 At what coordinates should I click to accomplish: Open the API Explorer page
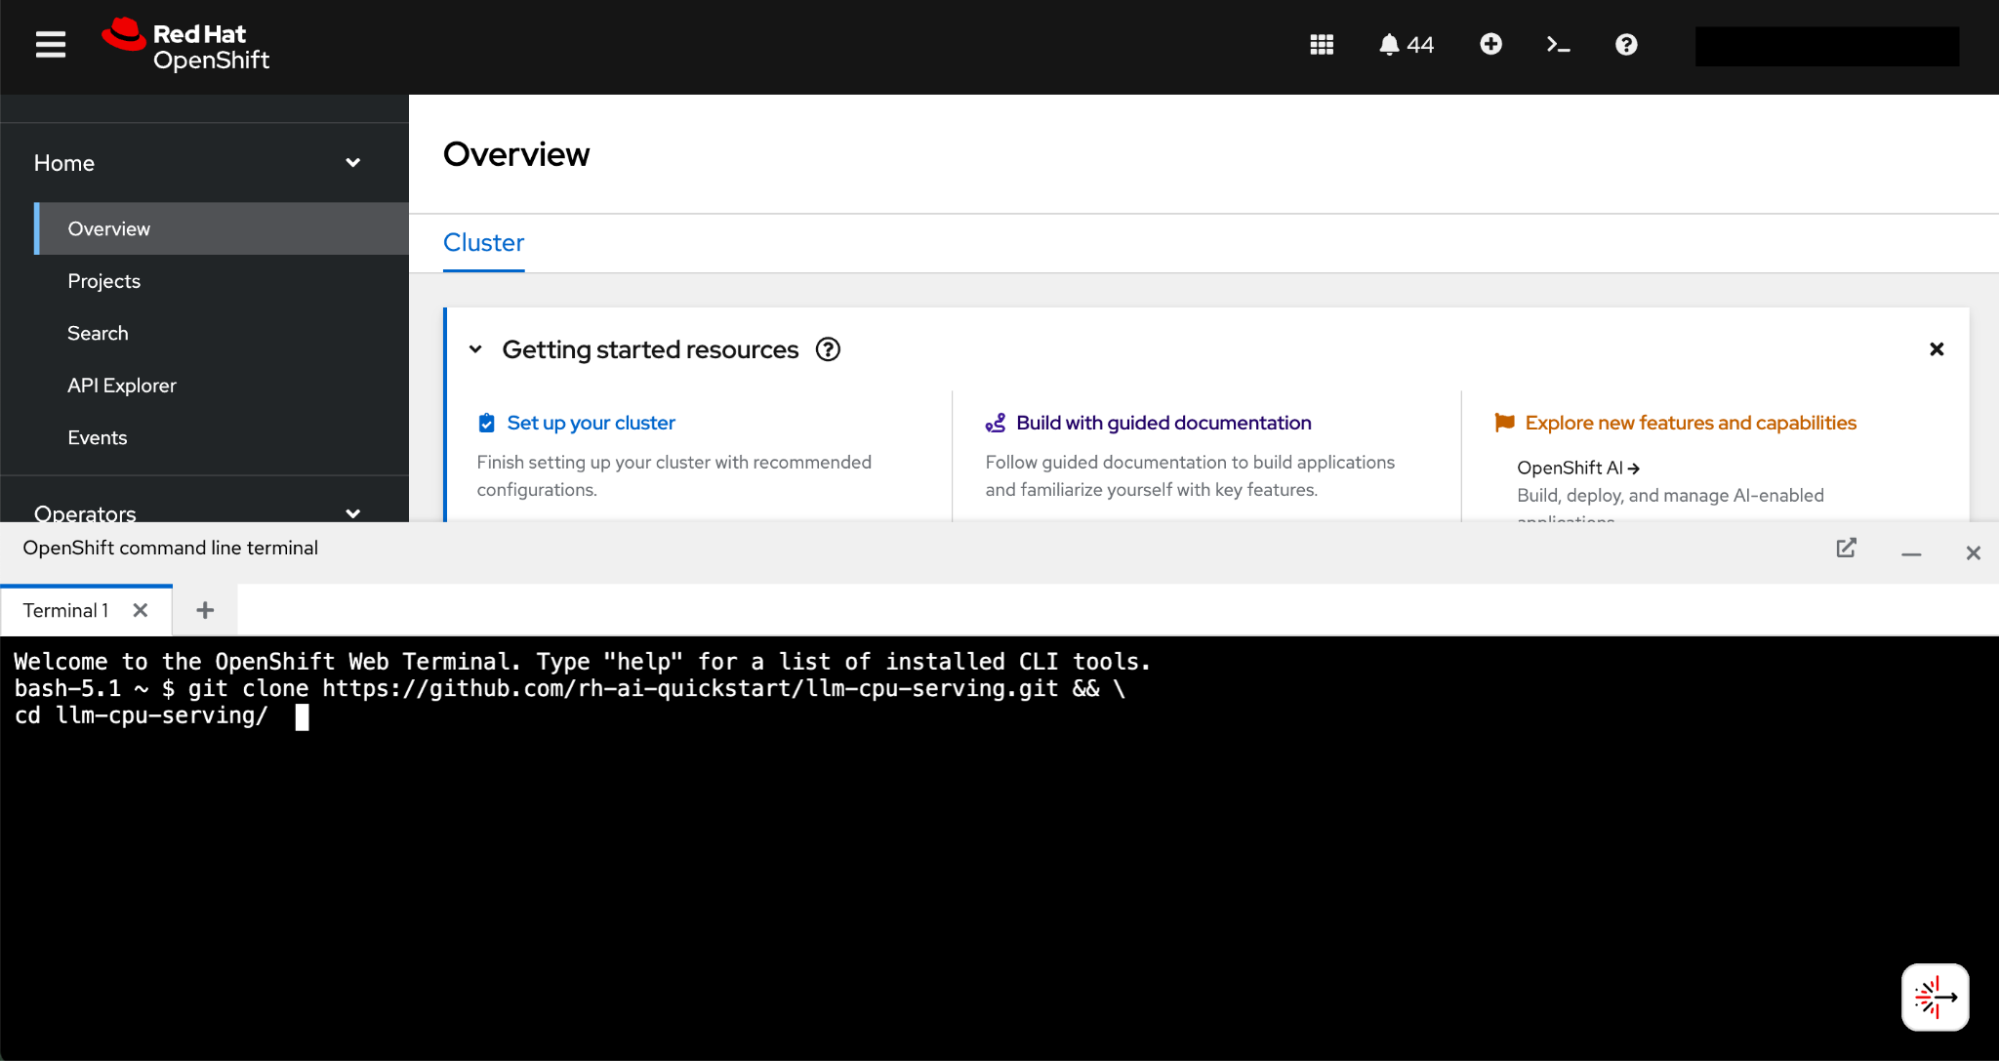[x=121, y=385]
